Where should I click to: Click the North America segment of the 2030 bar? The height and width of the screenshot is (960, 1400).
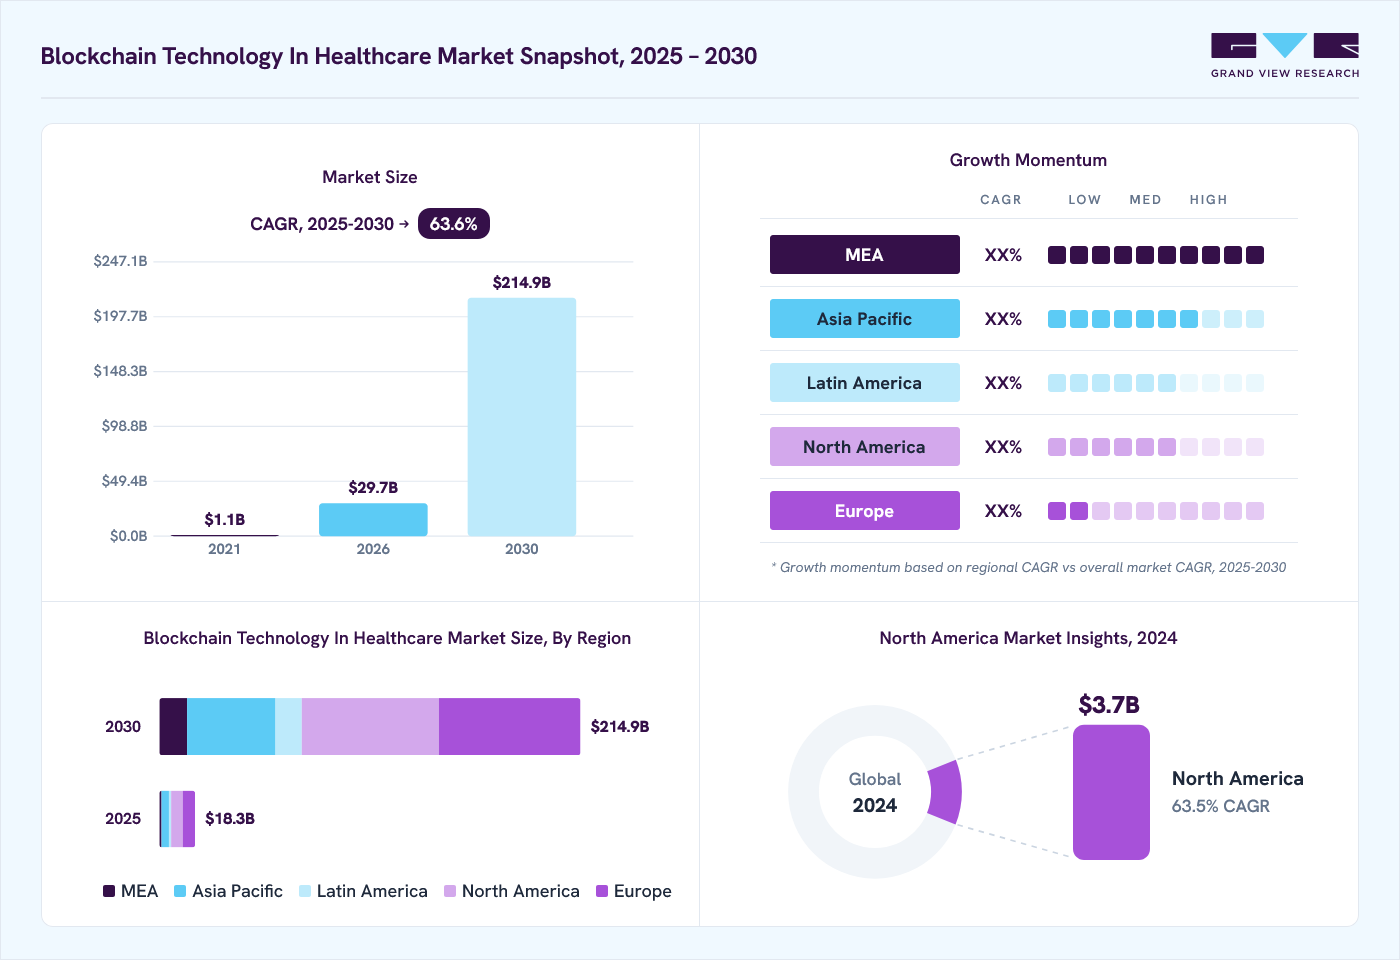pos(370,727)
